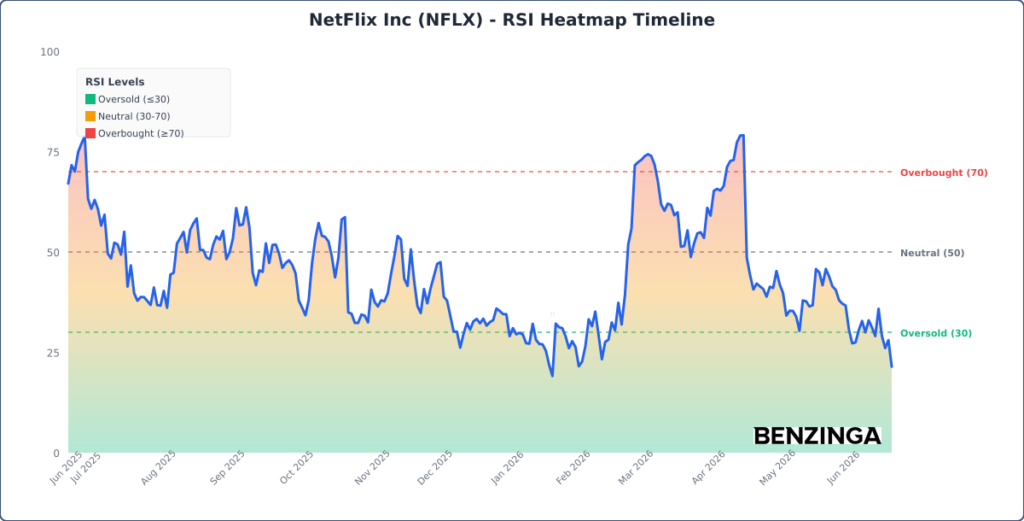1024x521 pixels.
Task: Click the green Oversold legend swatch
Action: [90, 99]
